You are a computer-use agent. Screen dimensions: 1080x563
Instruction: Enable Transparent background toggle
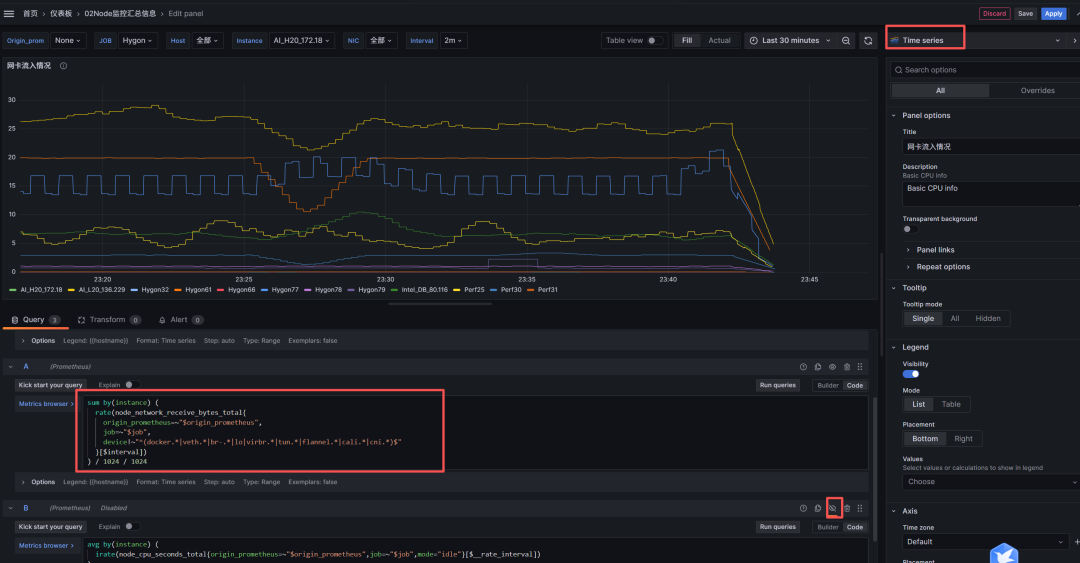click(911, 229)
